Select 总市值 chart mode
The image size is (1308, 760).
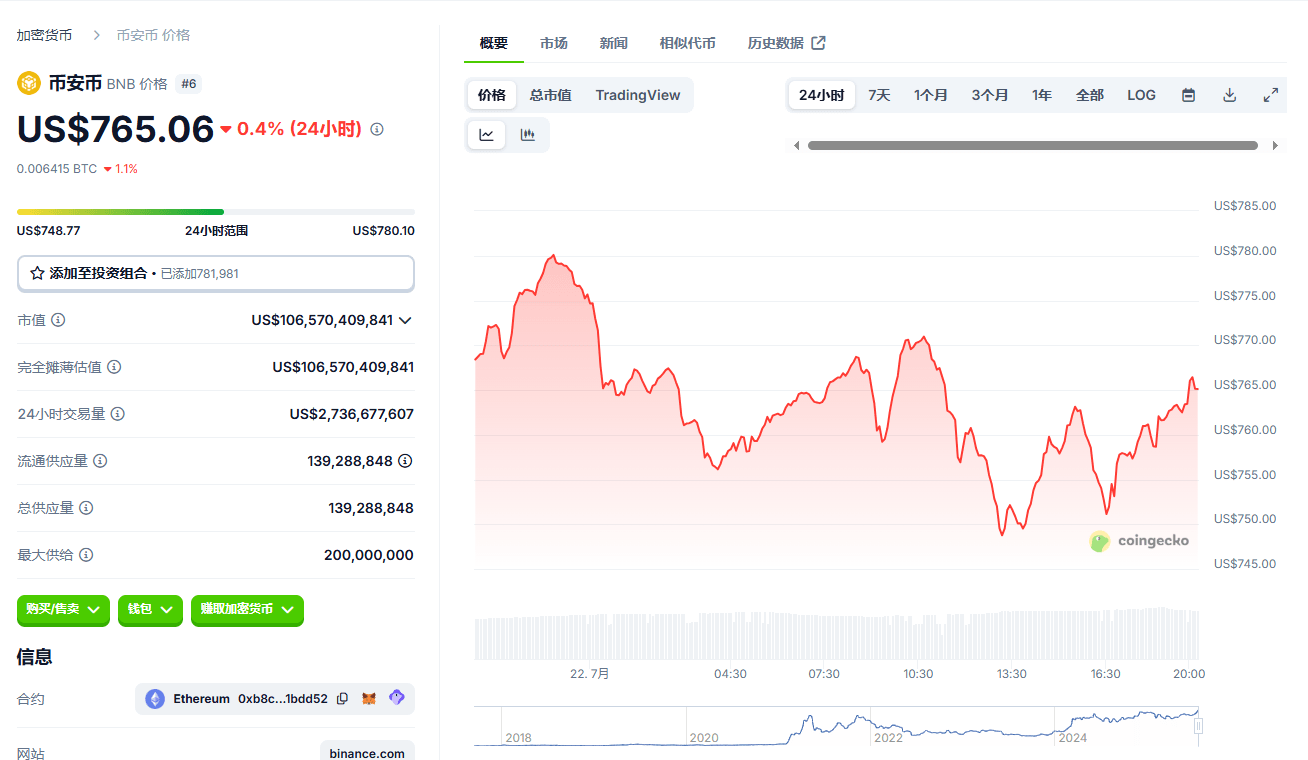coord(551,95)
